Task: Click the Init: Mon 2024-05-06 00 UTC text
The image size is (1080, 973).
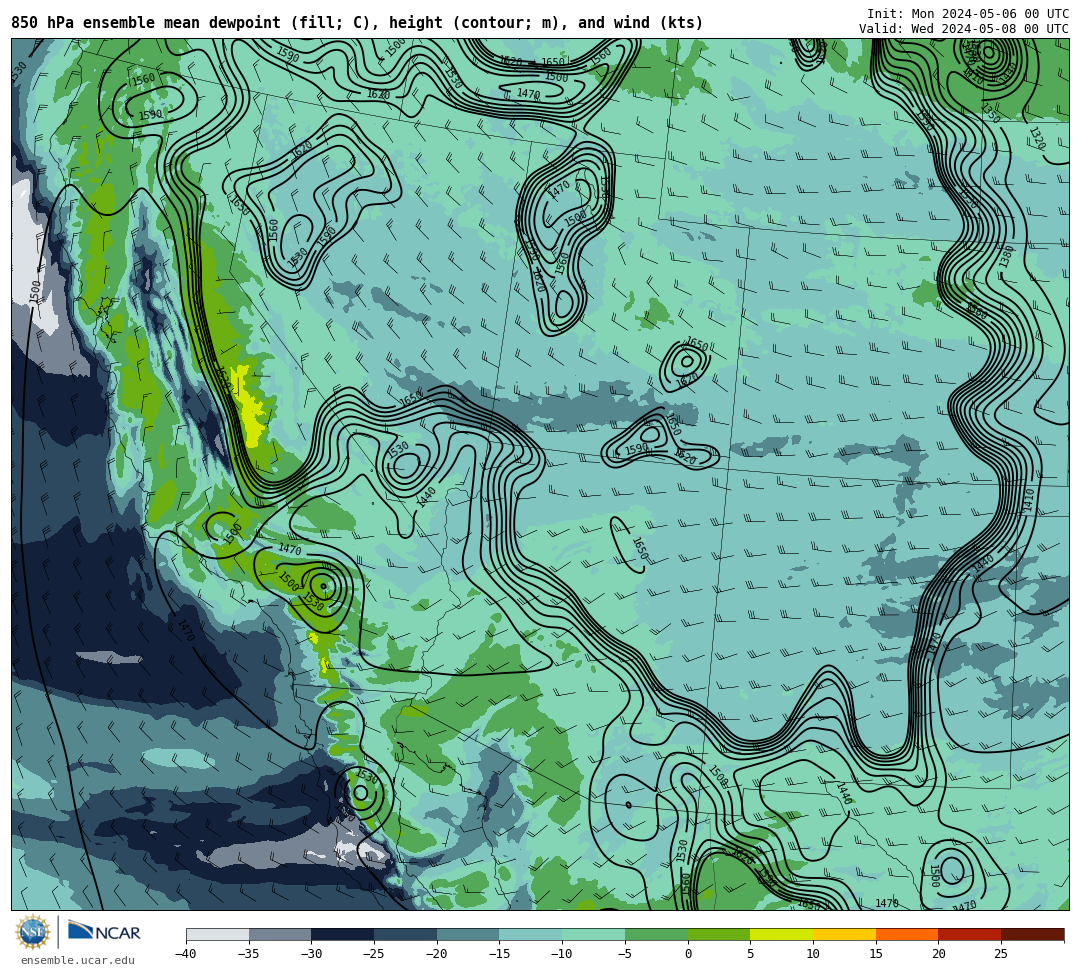Action: (968, 14)
